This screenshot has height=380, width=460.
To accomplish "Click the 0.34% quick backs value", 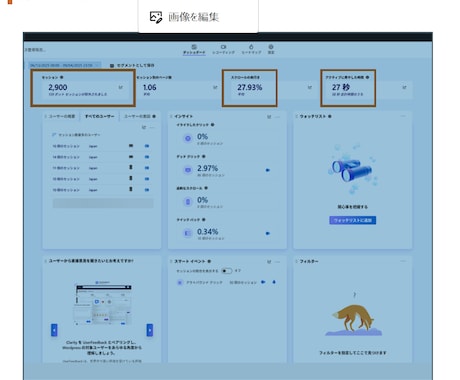I will pyautogui.click(x=207, y=232).
